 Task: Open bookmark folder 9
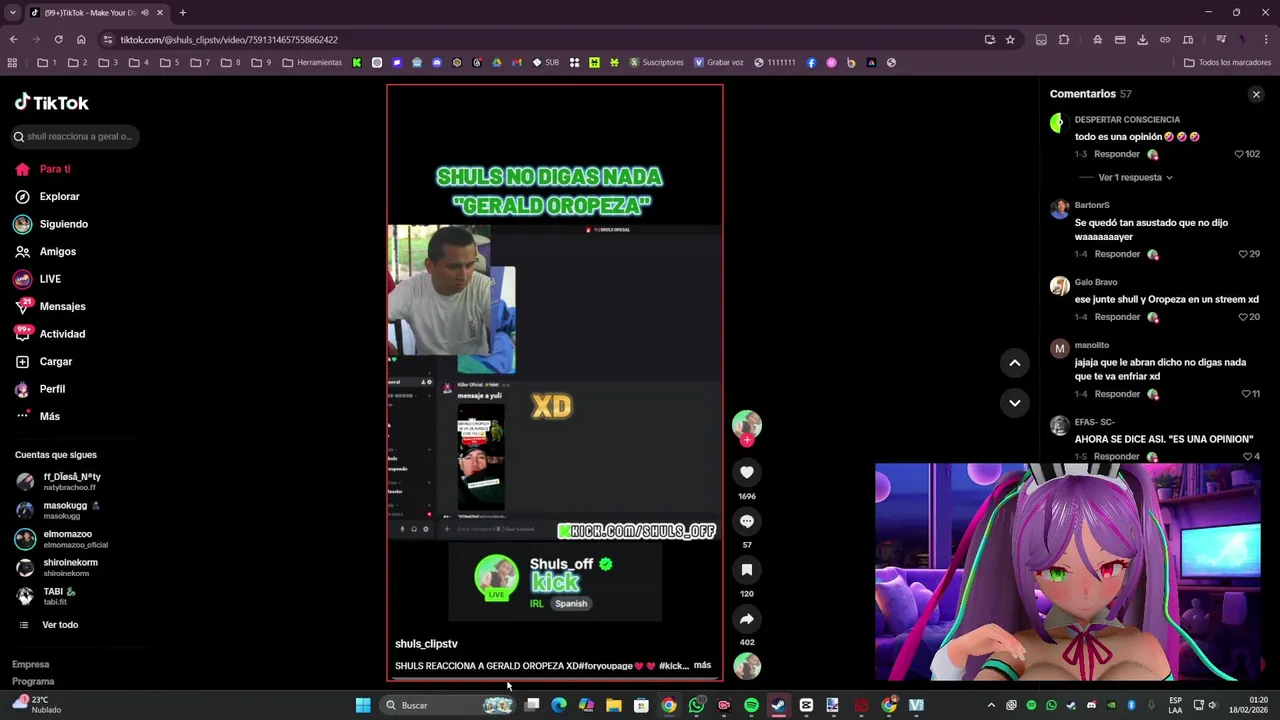click(x=262, y=62)
